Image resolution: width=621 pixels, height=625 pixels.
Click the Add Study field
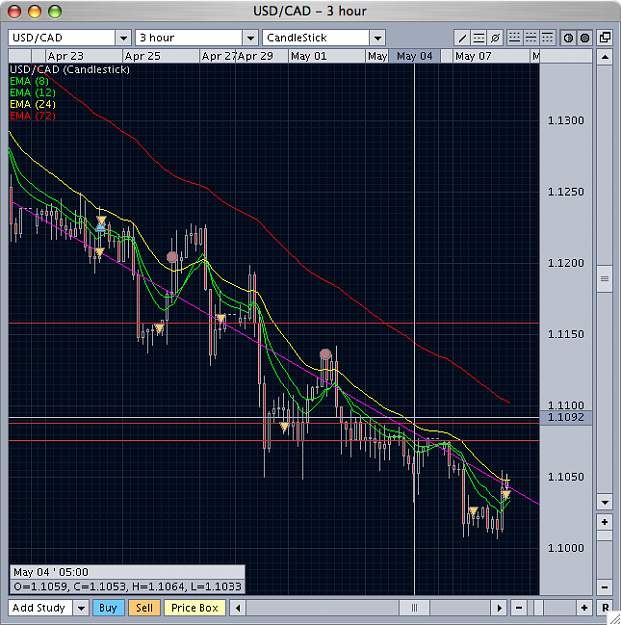click(x=40, y=608)
